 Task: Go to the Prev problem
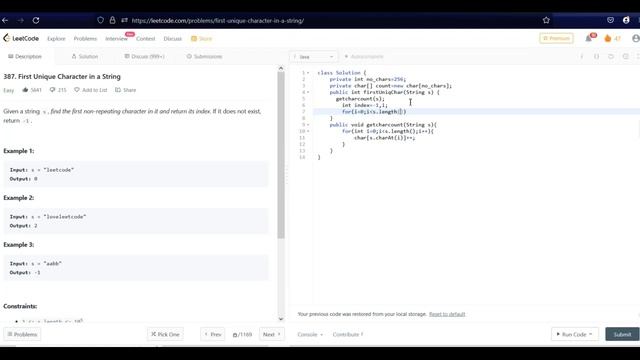213,334
